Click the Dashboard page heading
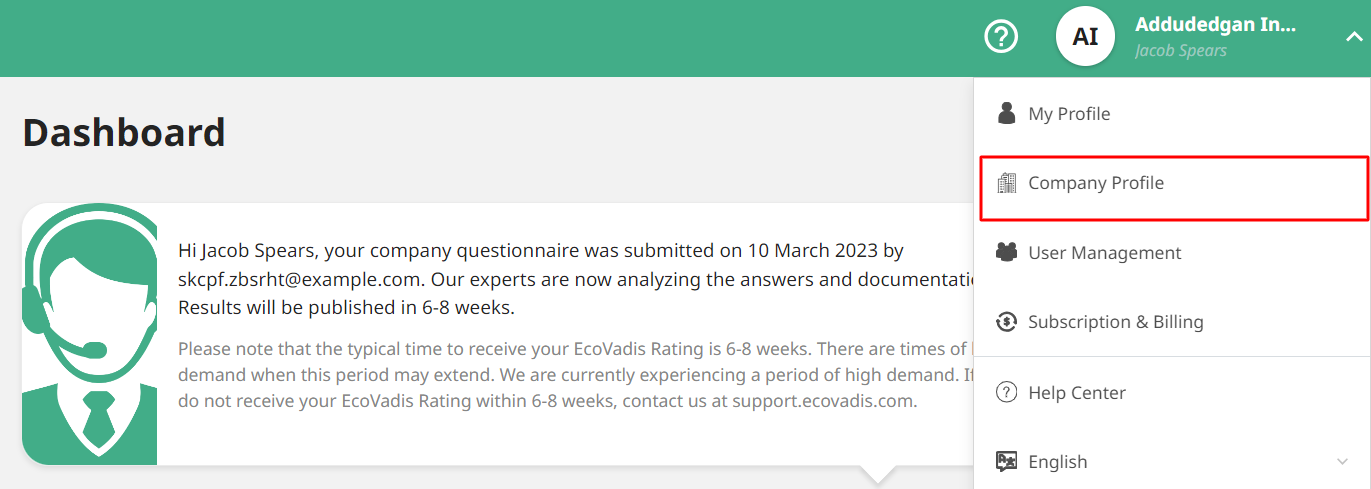This screenshot has height=489, width=1371. point(124,132)
